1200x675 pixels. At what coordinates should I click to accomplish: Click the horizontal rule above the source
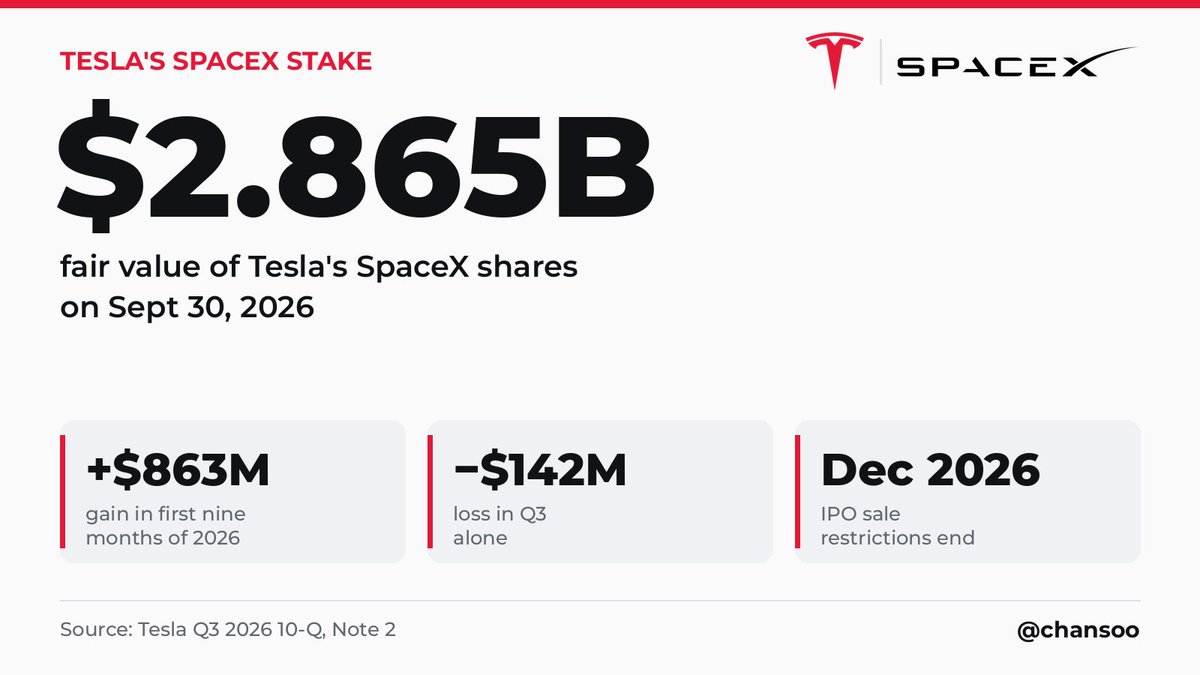coord(600,601)
